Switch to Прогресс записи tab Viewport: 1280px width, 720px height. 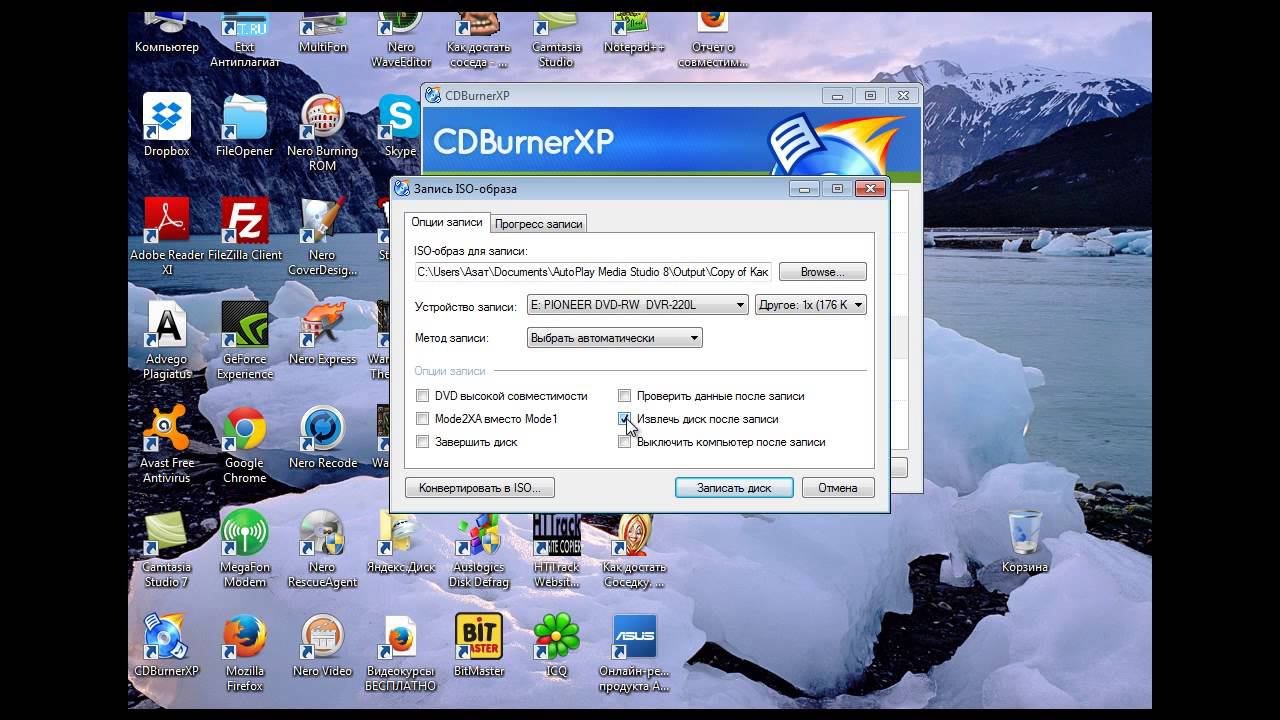[538, 224]
